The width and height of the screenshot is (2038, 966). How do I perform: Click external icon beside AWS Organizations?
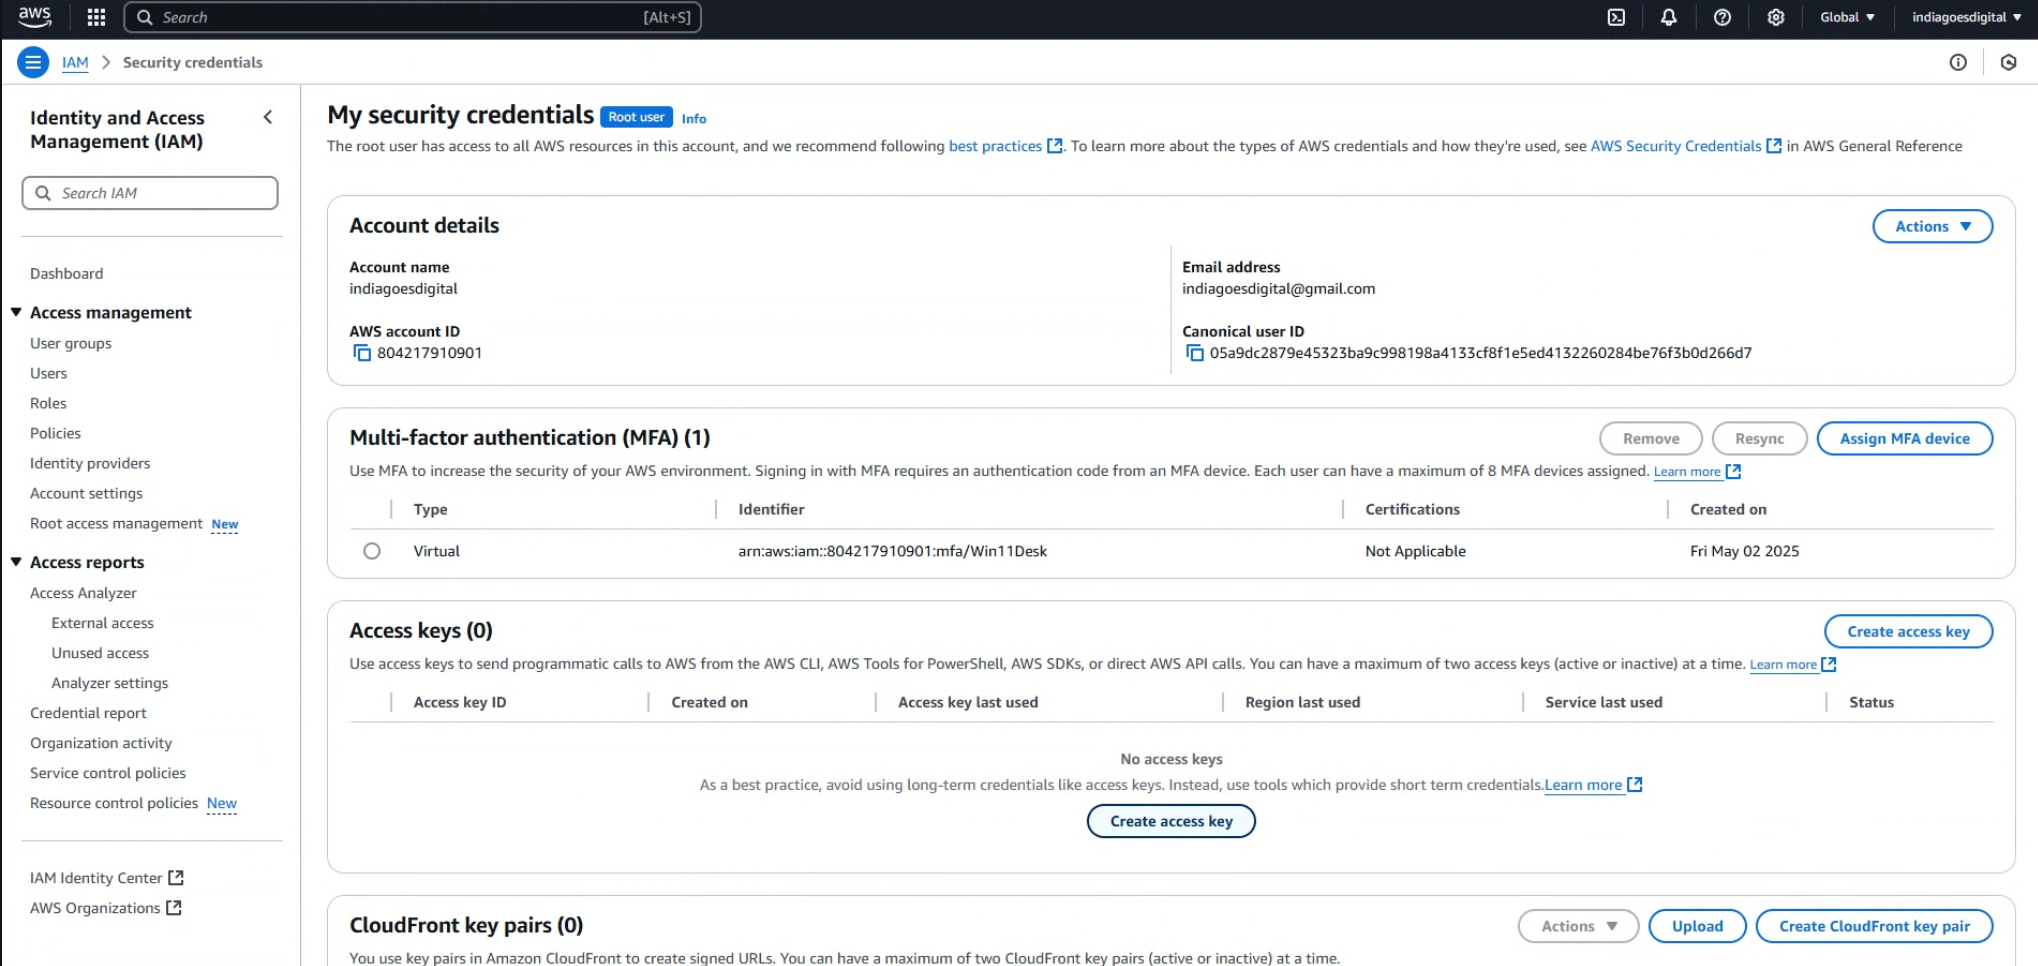(x=174, y=908)
